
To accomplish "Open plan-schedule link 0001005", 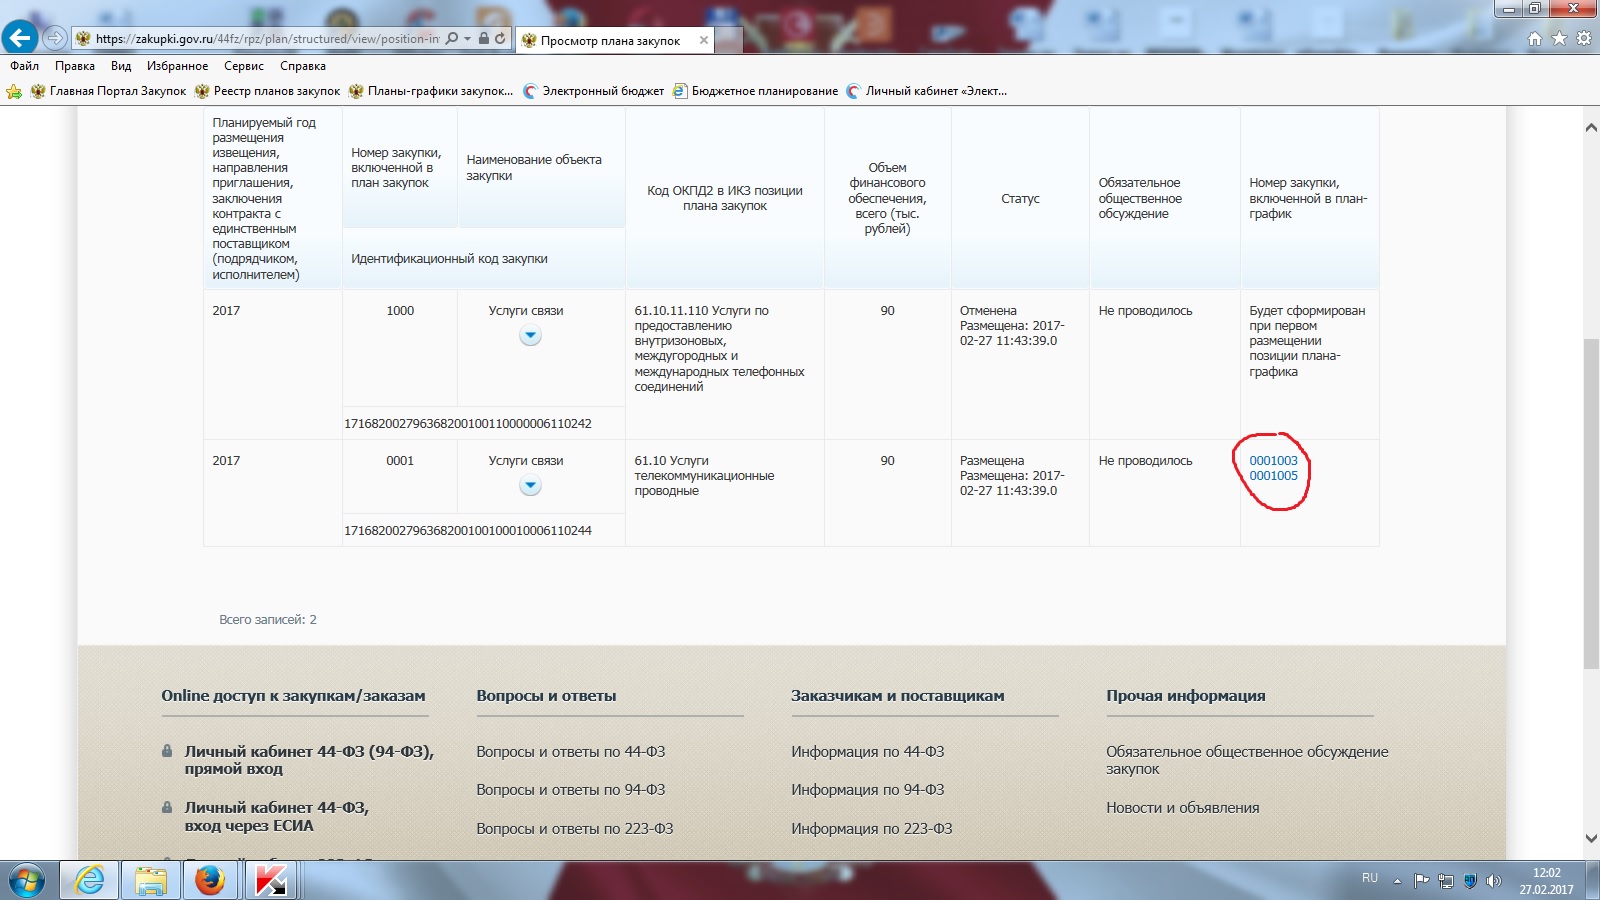I will [x=1273, y=476].
